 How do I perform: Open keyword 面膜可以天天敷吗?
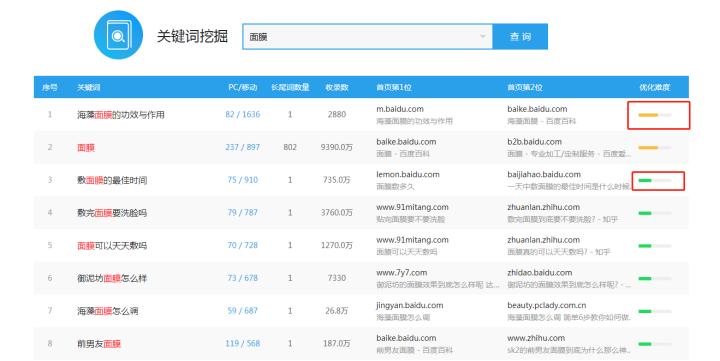tap(112, 245)
